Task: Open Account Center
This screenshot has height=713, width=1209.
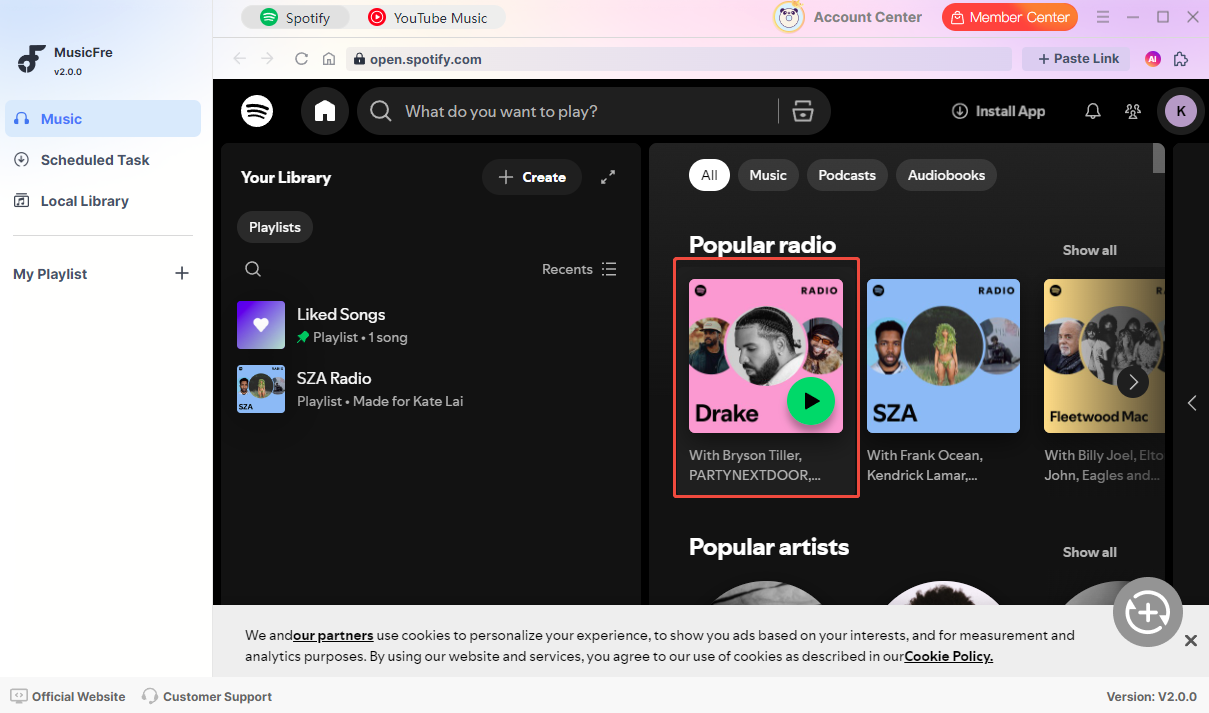Action: tap(867, 17)
